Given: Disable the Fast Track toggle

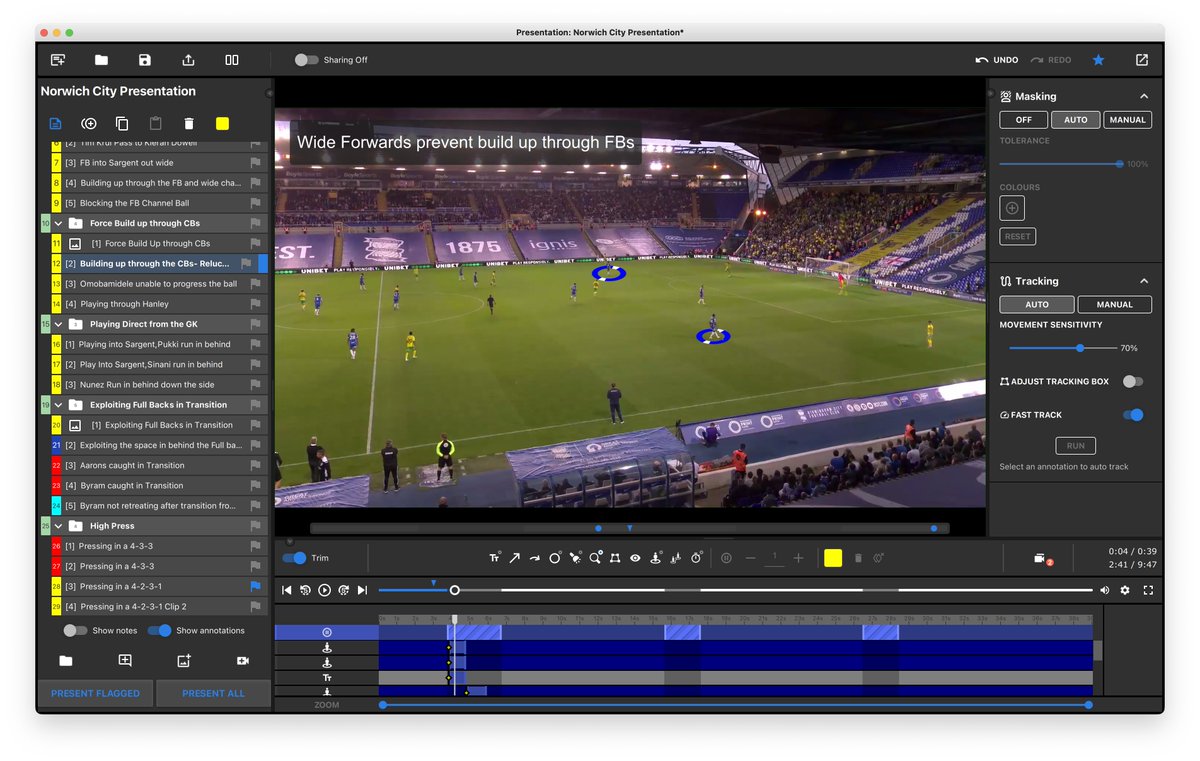Looking at the screenshot, I should click(x=1132, y=415).
